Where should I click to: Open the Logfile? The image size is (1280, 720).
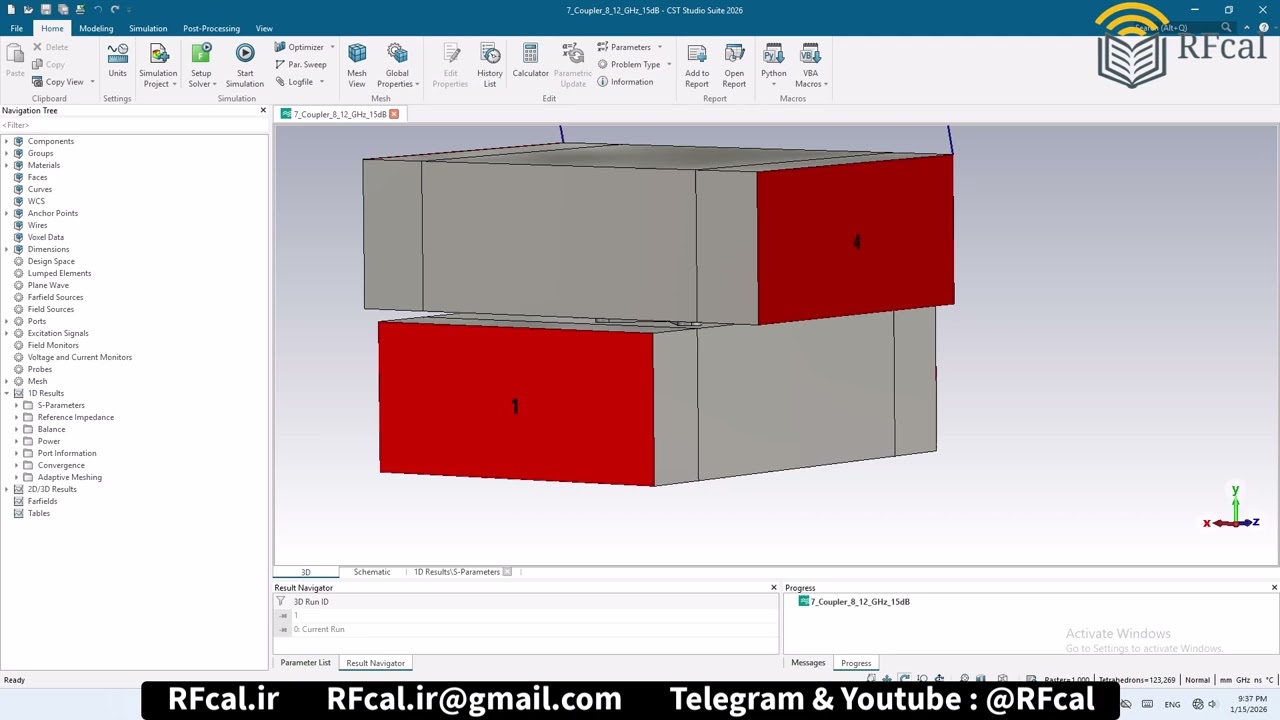[x=294, y=82]
